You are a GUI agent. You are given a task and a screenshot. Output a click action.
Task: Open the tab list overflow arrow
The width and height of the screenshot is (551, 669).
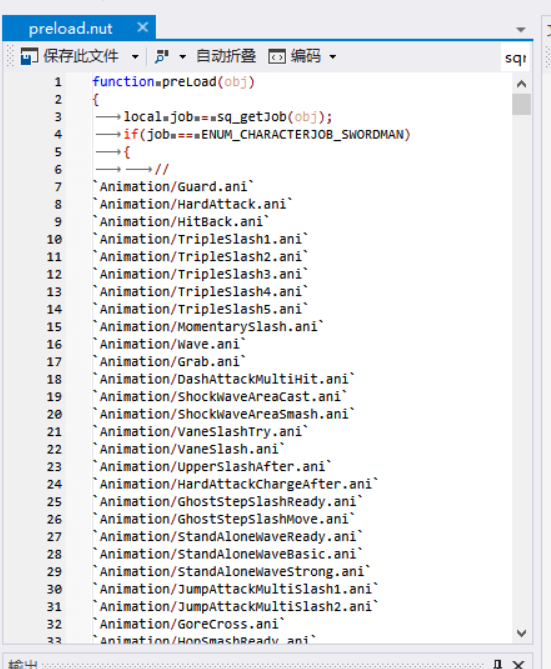click(521, 29)
